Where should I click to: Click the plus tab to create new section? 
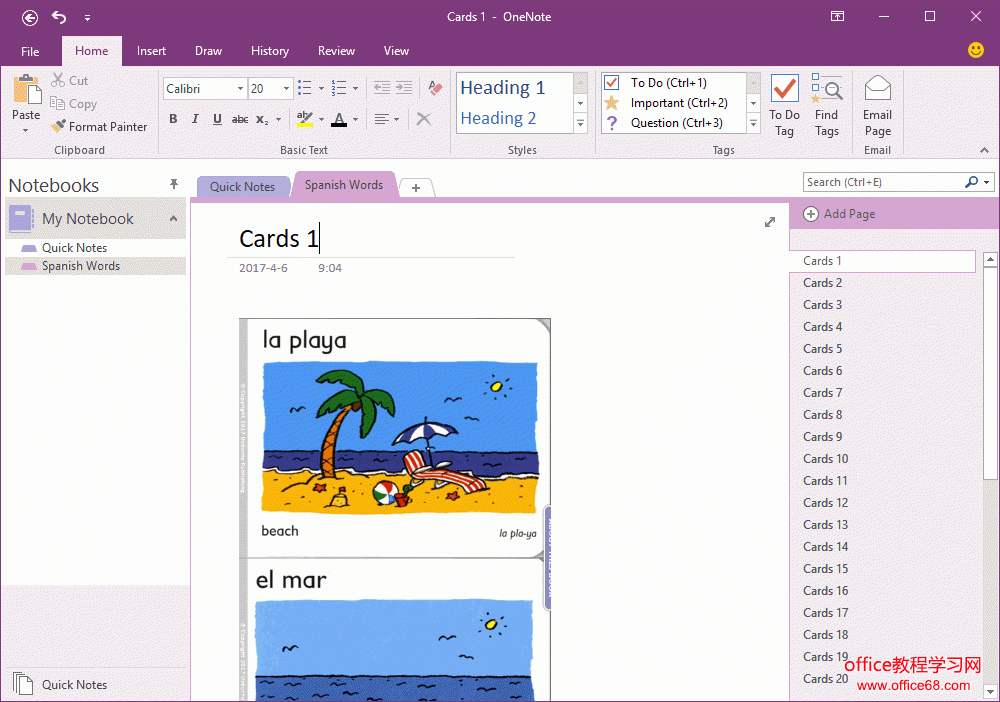tap(416, 188)
